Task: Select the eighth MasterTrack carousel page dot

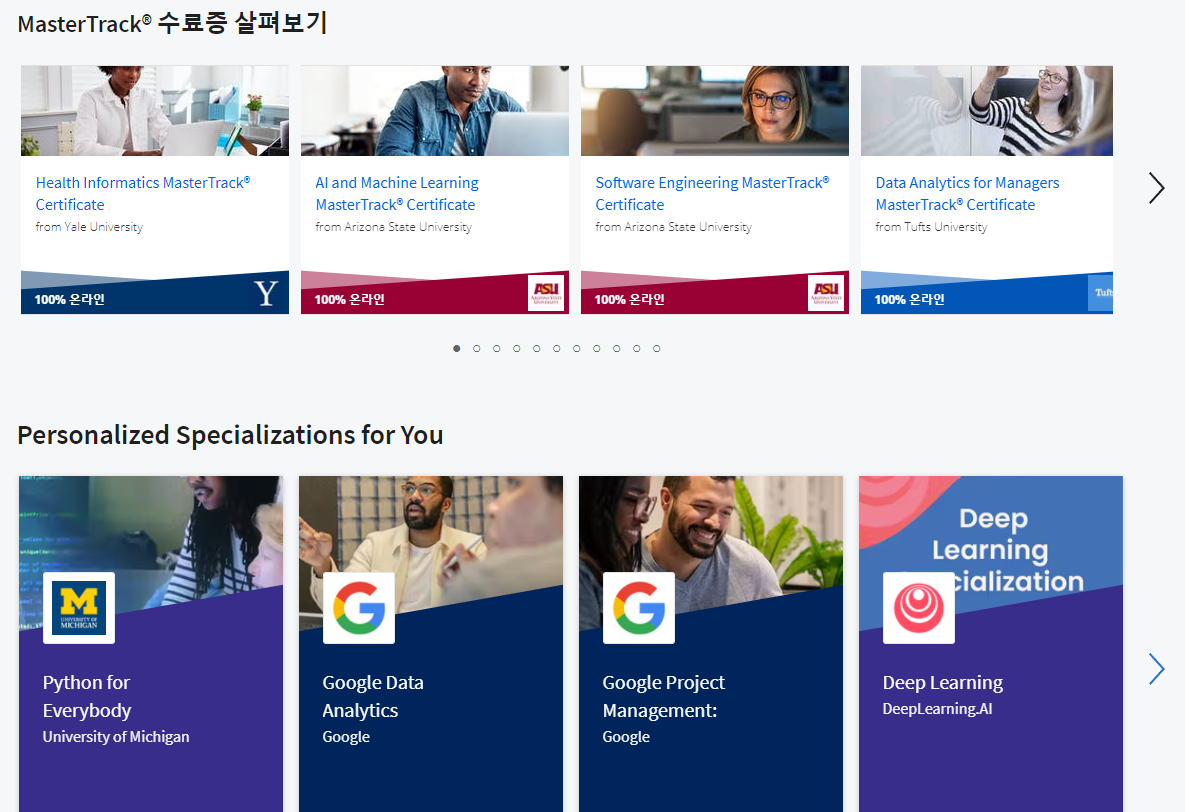Action: (597, 349)
